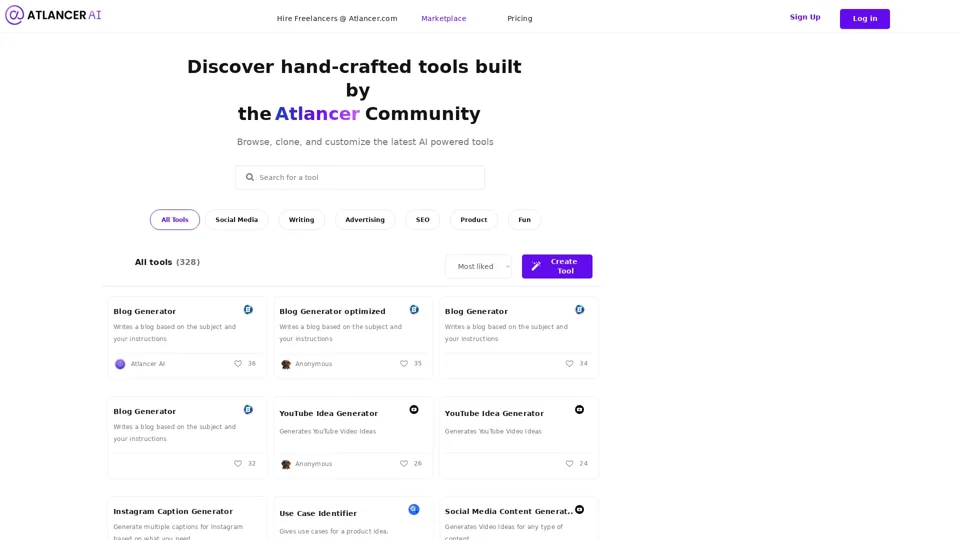Filter tools by Social Media

coord(236,220)
